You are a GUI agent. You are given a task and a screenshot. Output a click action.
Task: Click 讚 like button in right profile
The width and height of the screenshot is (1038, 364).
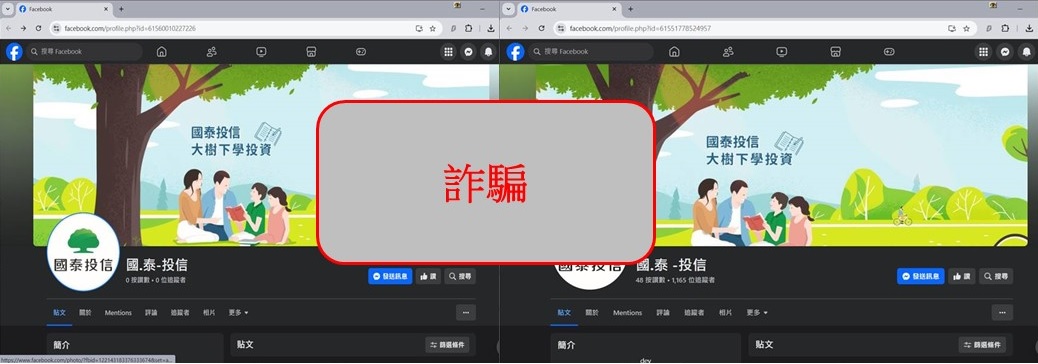click(961, 277)
